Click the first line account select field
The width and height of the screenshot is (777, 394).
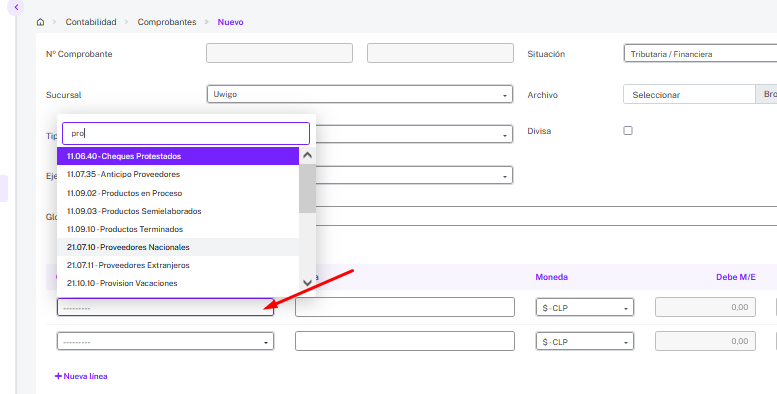pyautogui.click(x=166, y=307)
